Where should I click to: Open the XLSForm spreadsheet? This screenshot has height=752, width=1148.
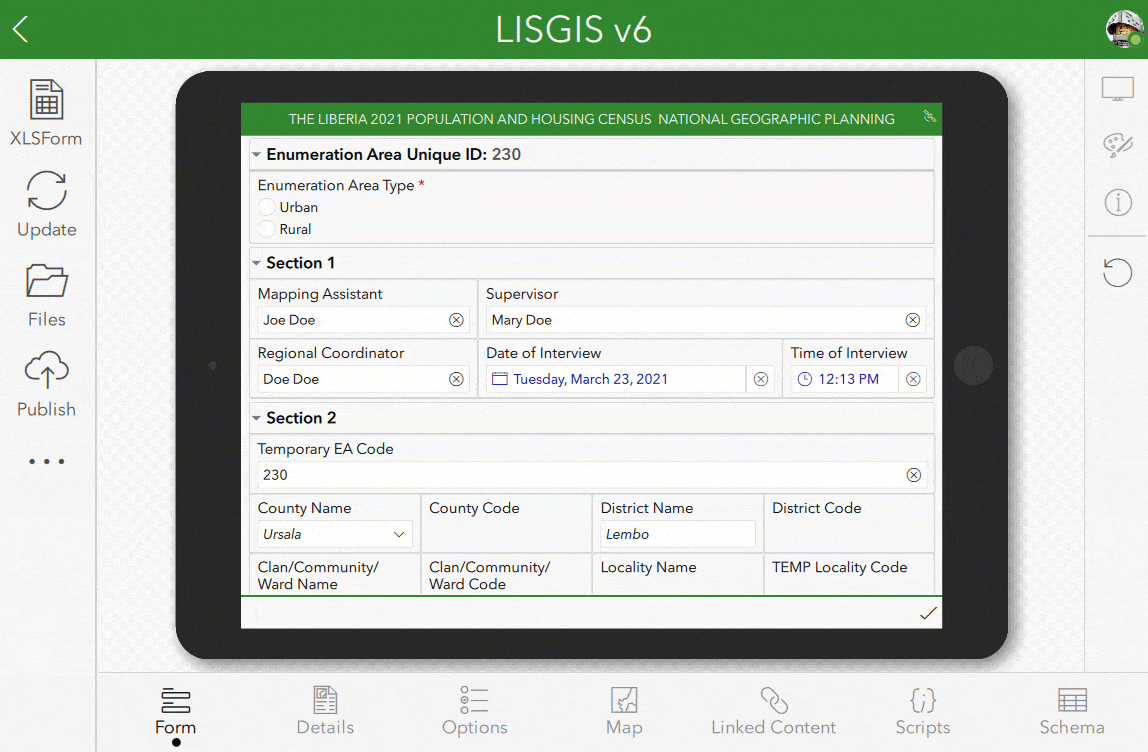click(46, 113)
